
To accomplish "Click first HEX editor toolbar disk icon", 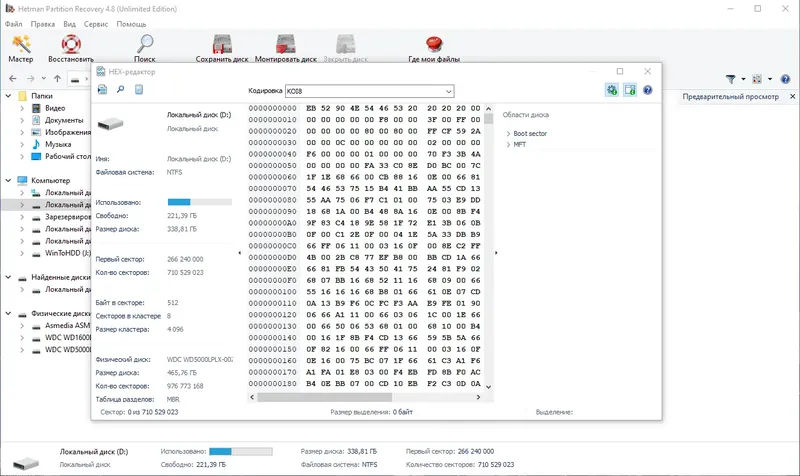I will pos(103,90).
